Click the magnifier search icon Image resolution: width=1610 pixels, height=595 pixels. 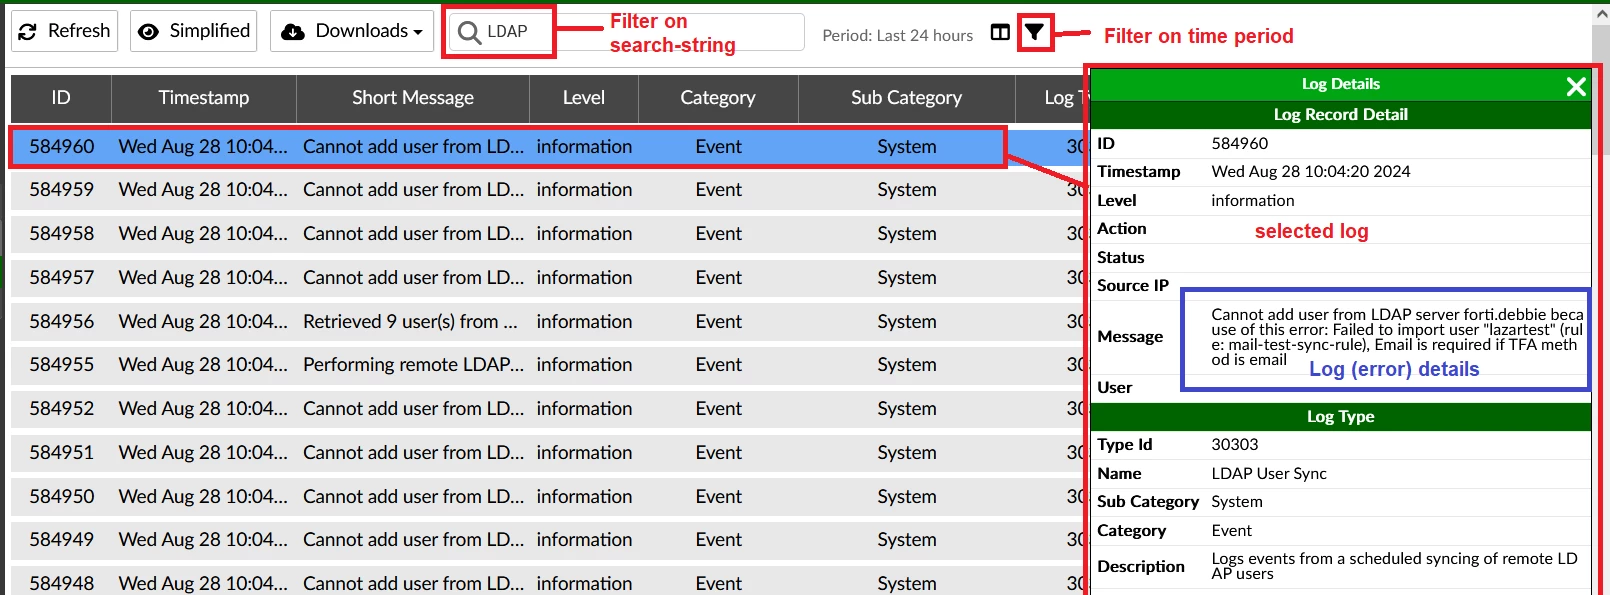tap(469, 33)
